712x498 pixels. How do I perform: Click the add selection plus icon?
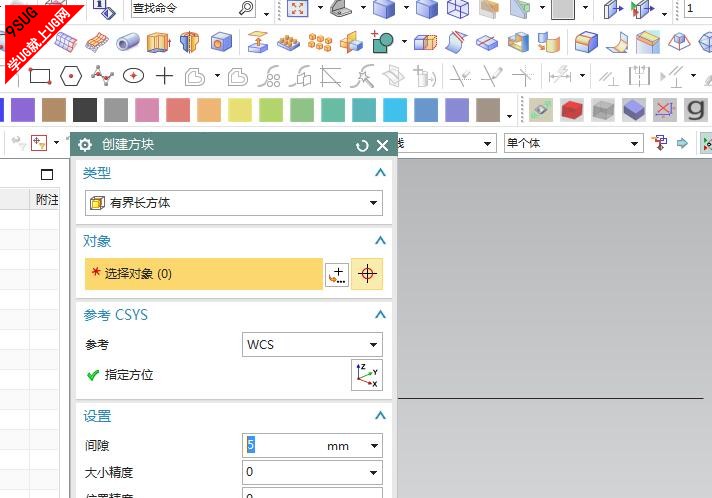click(337, 275)
